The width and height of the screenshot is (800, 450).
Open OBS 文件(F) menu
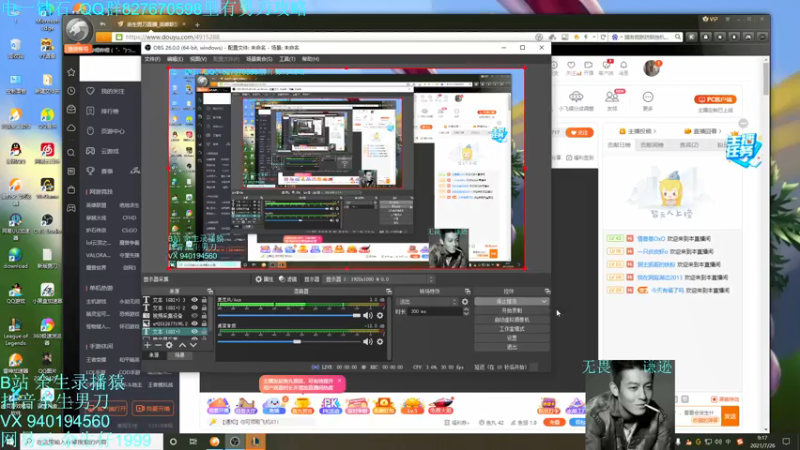tap(152, 59)
